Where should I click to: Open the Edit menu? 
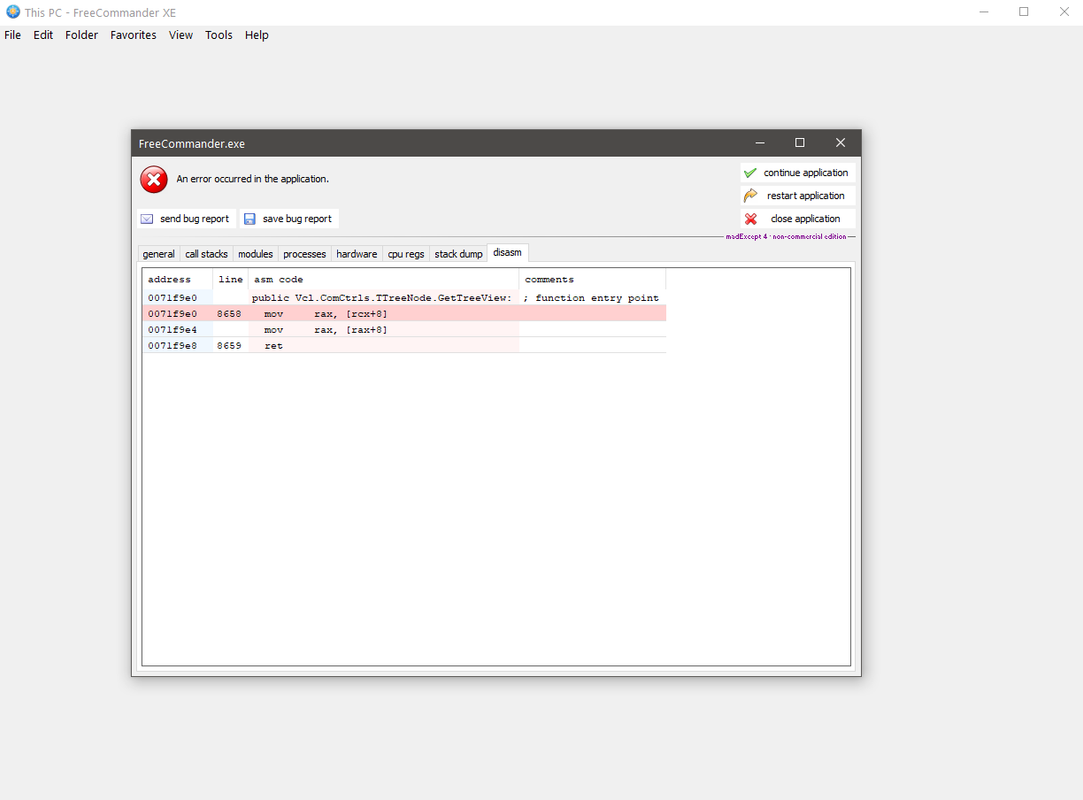(x=43, y=35)
